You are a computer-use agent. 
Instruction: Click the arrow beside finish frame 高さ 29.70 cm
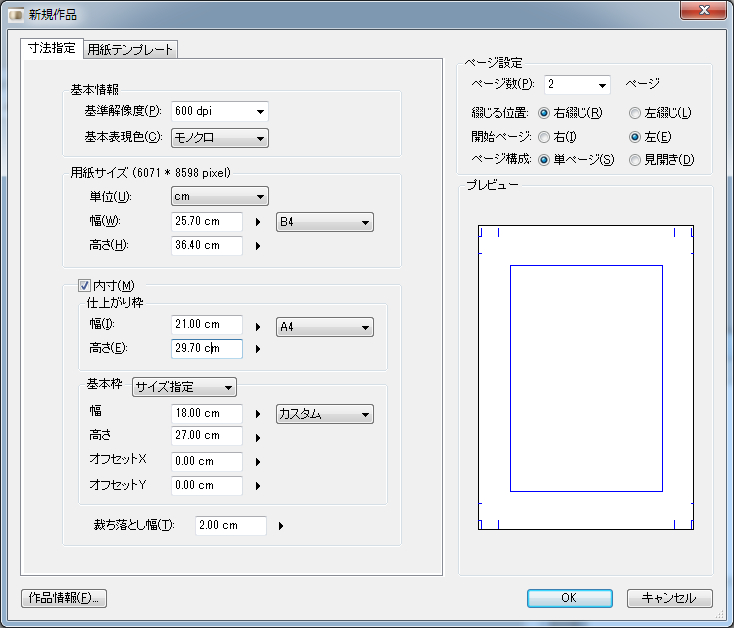[258, 349]
